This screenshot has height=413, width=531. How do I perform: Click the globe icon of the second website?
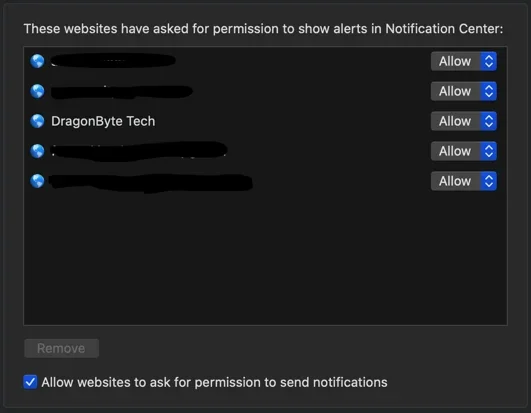coord(37,91)
